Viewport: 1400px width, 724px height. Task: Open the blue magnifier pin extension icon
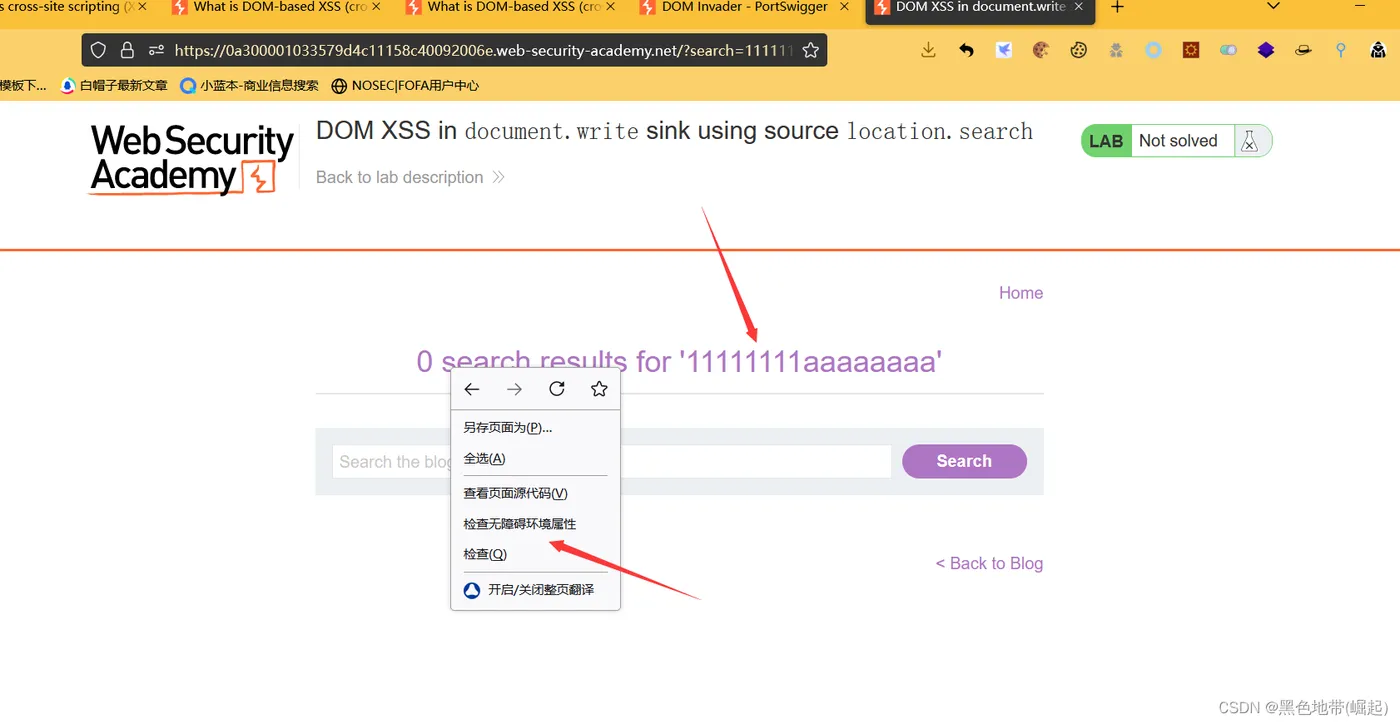click(x=1341, y=50)
